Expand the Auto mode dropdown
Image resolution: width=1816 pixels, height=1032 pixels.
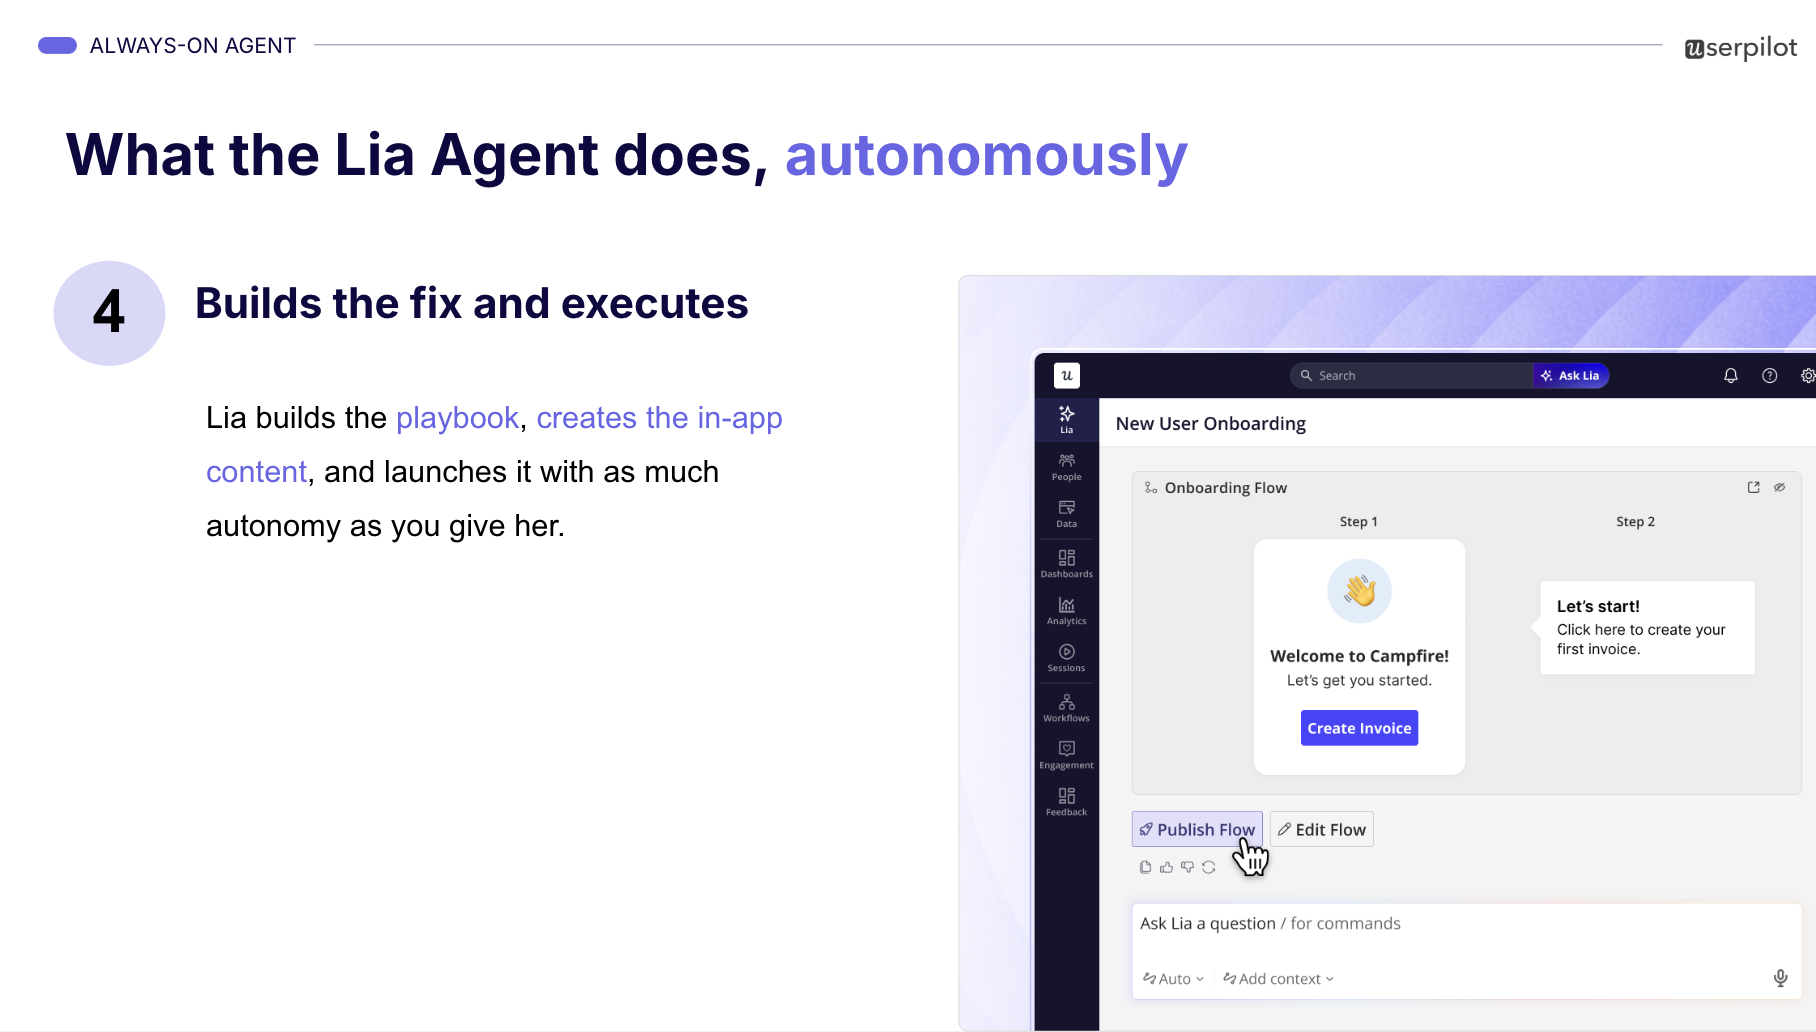click(1172, 978)
